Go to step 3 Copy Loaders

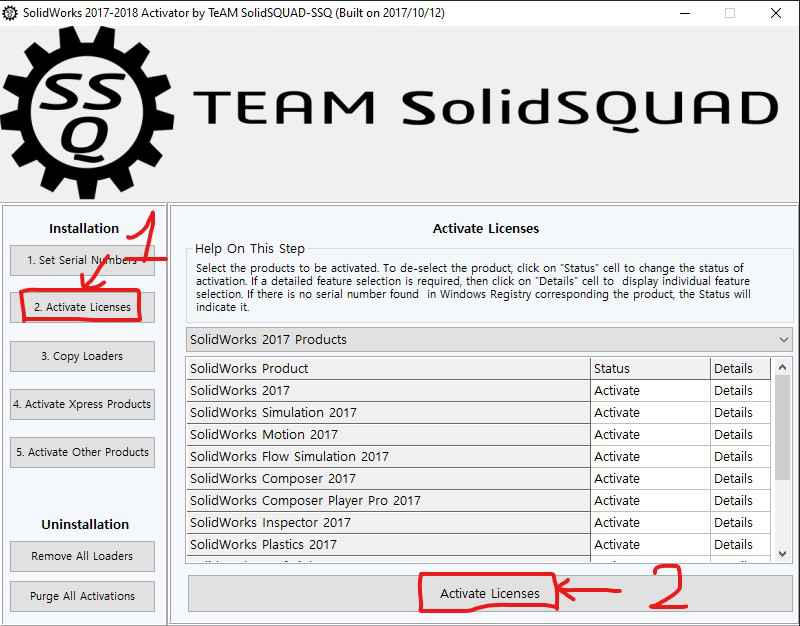[83, 356]
